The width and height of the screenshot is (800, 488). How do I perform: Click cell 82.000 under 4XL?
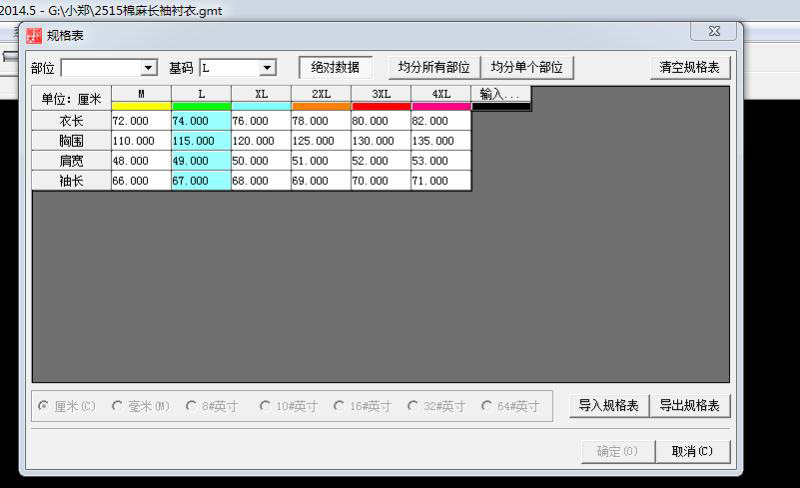click(x=441, y=121)
